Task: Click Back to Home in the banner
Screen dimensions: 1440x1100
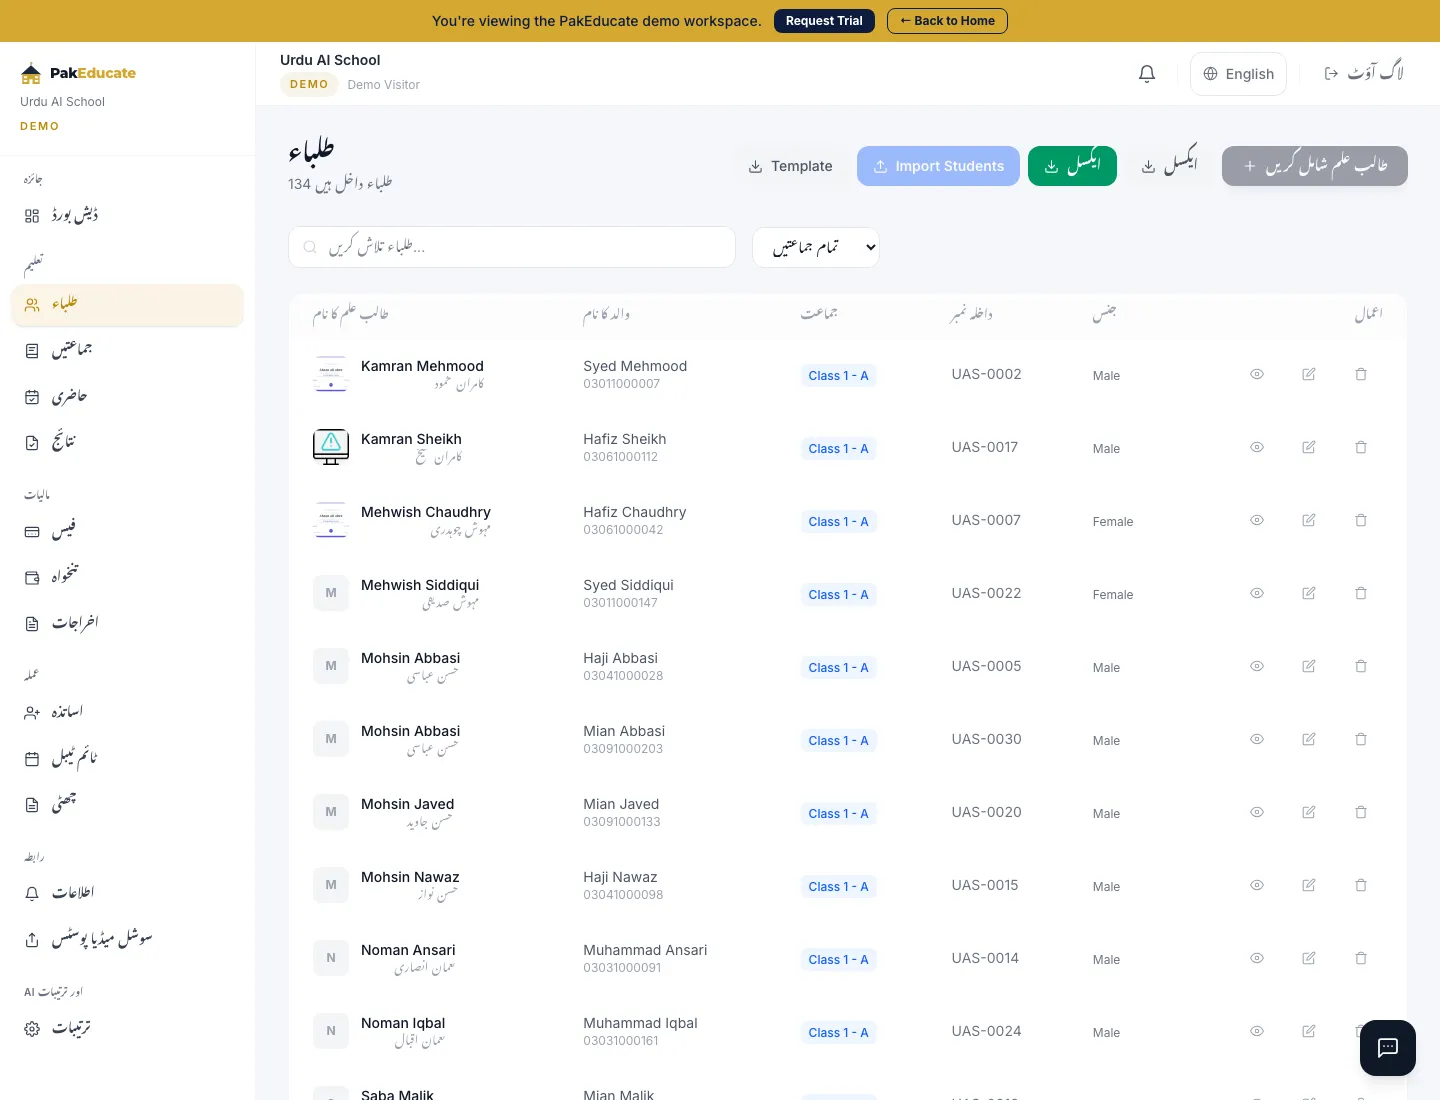Action: click(x=947, y=21)
